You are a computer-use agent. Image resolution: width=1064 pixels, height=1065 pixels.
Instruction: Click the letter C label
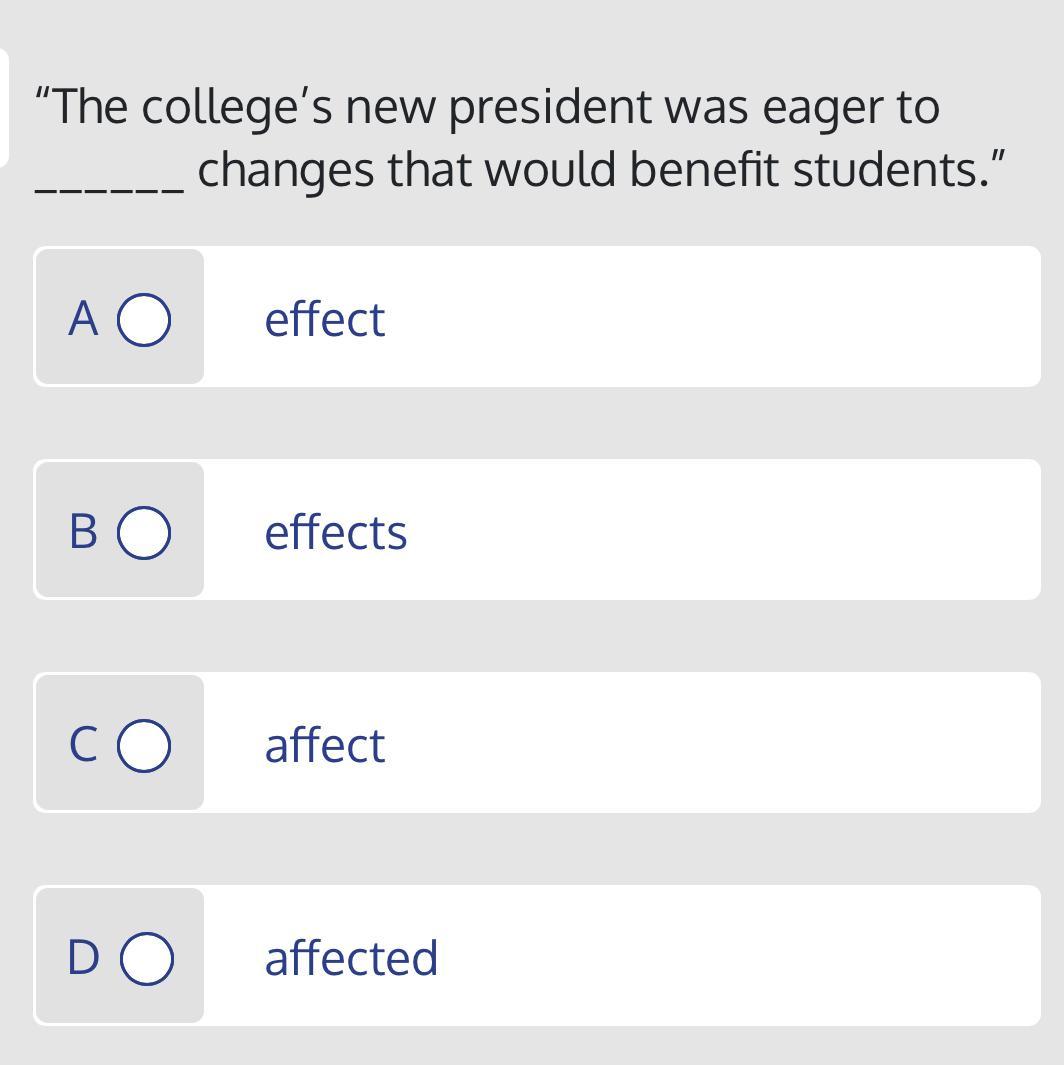(84, 745)
